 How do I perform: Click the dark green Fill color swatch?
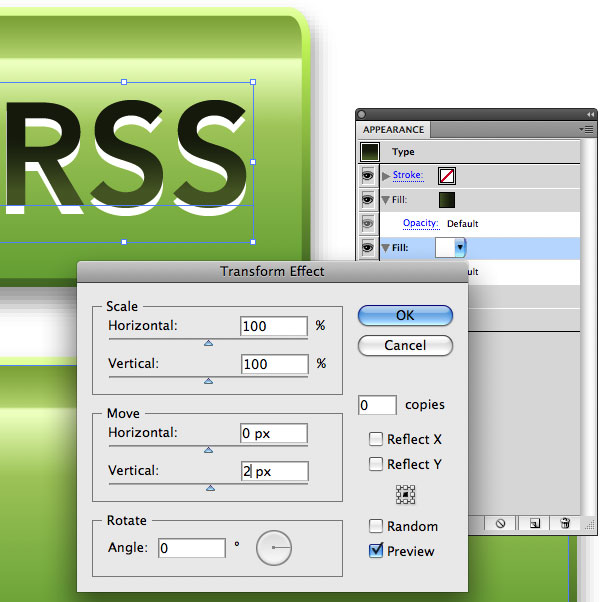tap(447, 200)
